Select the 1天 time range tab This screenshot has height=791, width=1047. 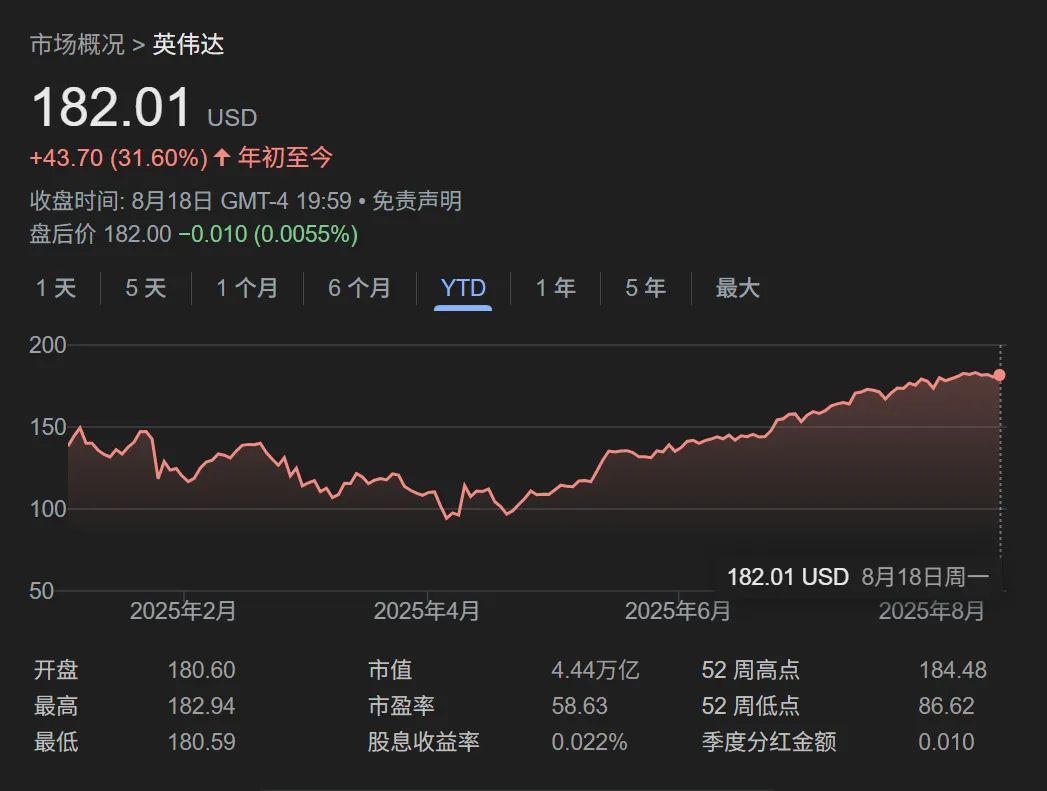point(55,289)
